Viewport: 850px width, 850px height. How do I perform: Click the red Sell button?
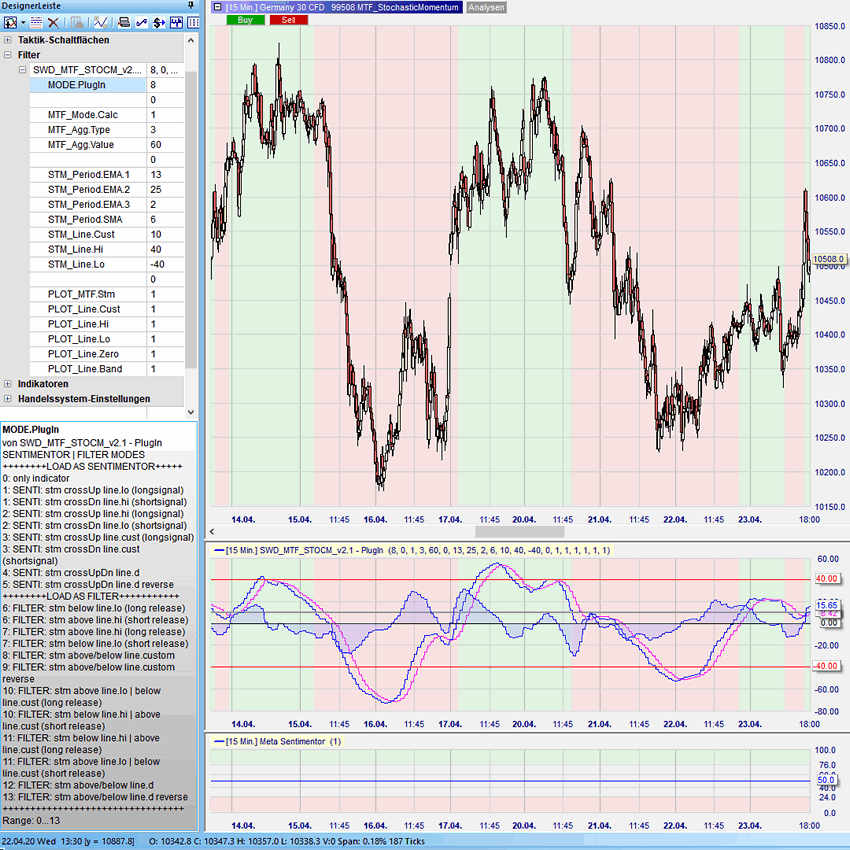[288, 20]
